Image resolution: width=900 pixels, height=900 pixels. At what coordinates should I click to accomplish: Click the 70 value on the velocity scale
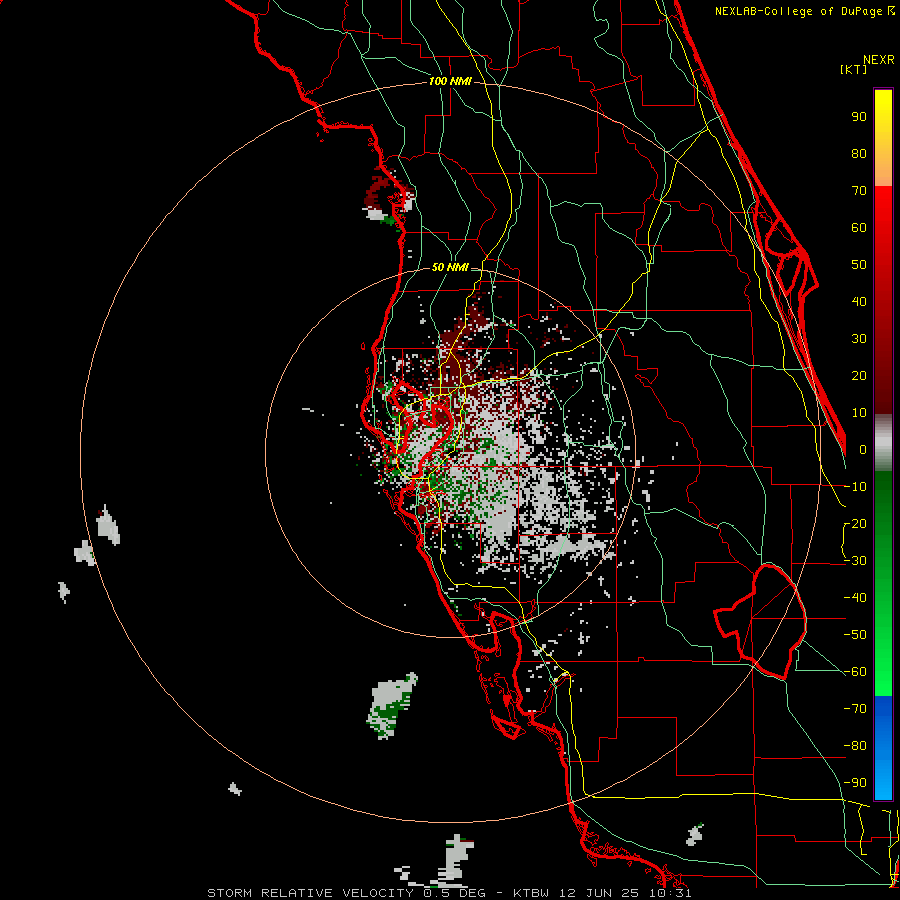[x=859, y=191]
